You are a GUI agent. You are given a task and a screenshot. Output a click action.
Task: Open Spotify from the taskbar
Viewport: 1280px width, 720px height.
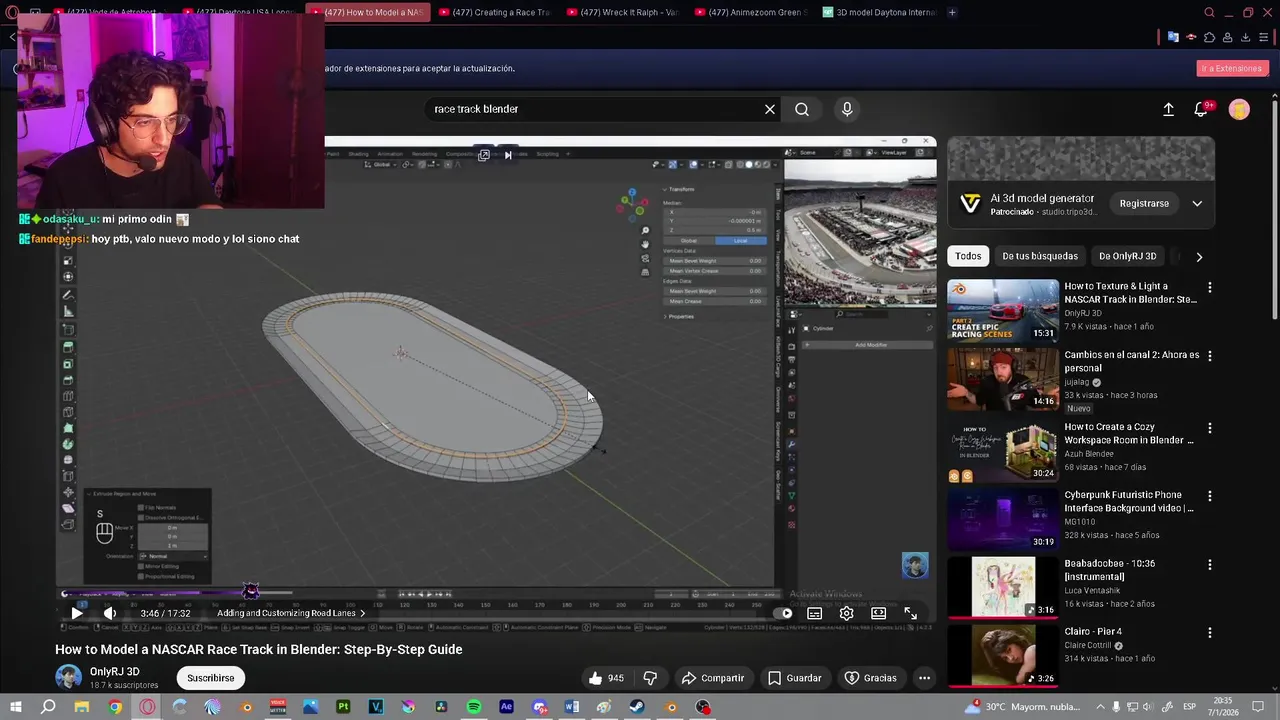click(x=474, y=707)
